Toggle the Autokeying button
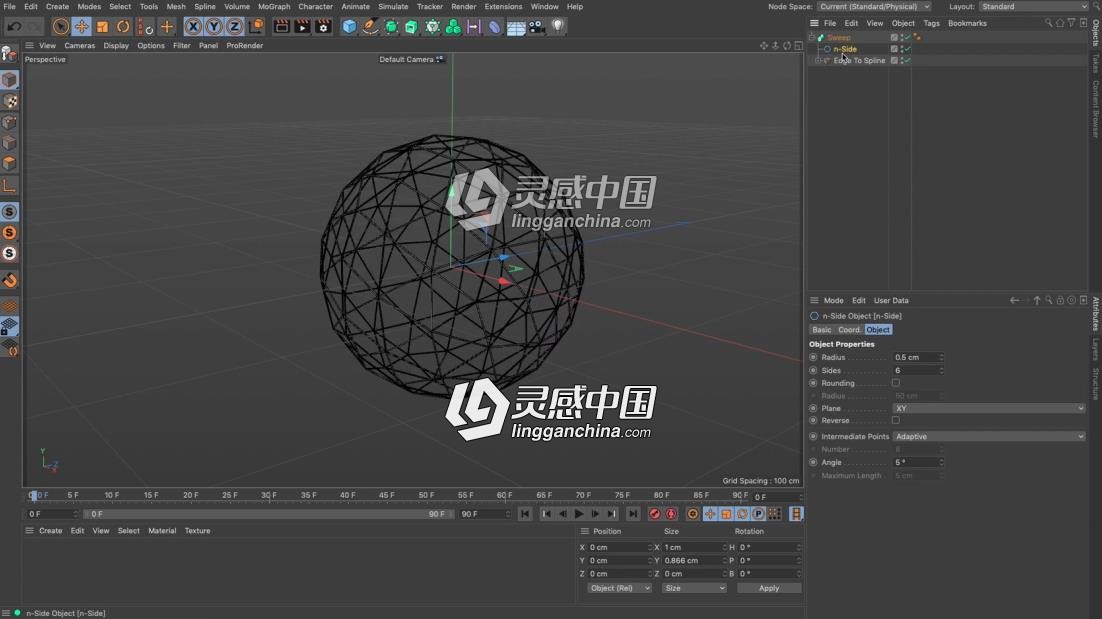Screen dimensions: 1102x619 [671, 514]
